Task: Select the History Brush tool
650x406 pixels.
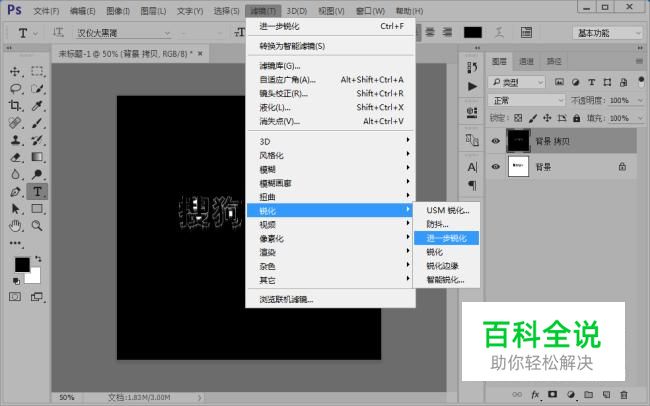Action: (37, 140)
